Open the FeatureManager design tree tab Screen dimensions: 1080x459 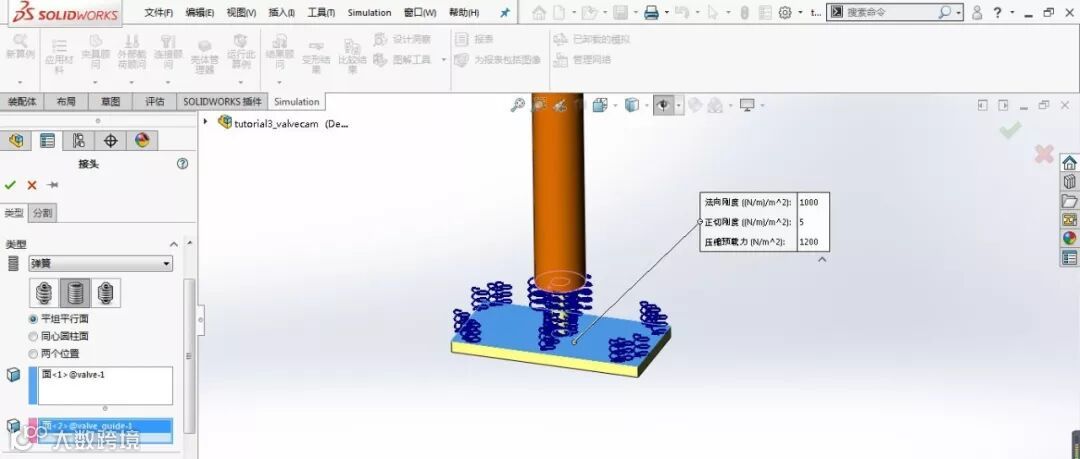pyautogui.click(x=17, y=141)
